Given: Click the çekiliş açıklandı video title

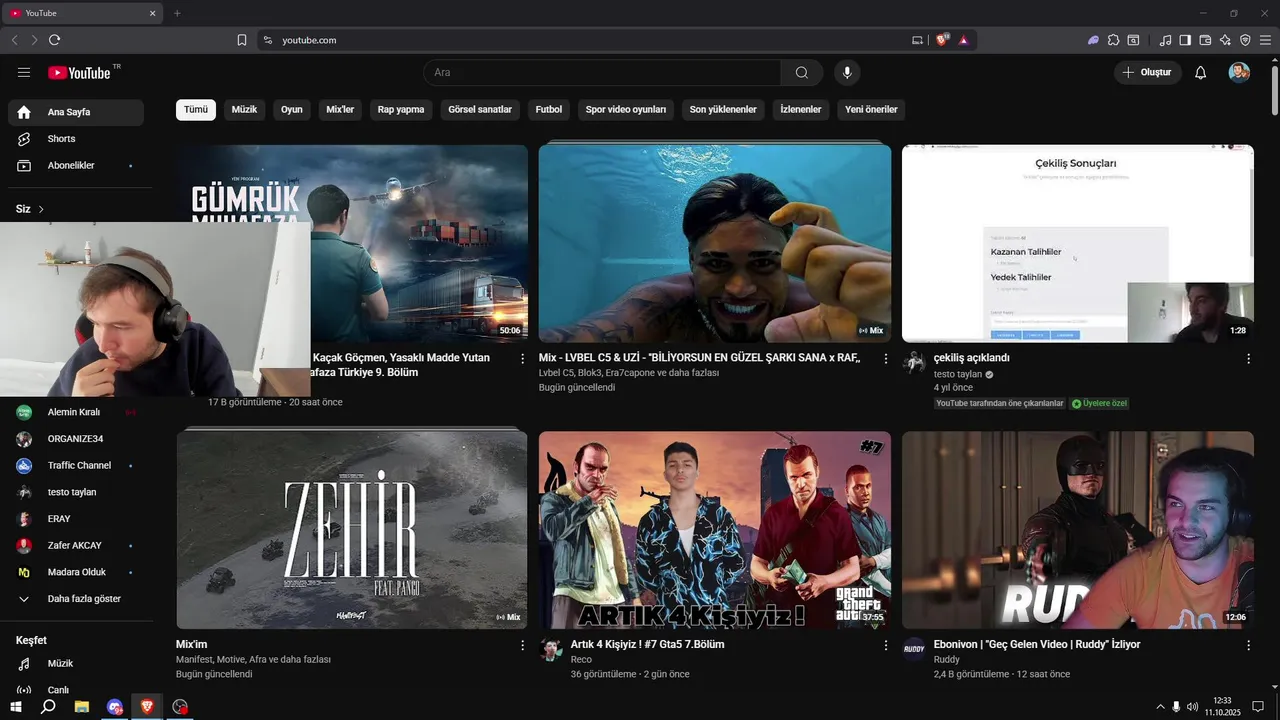Looking at the screenshot, I should click(x=971, y=358).
